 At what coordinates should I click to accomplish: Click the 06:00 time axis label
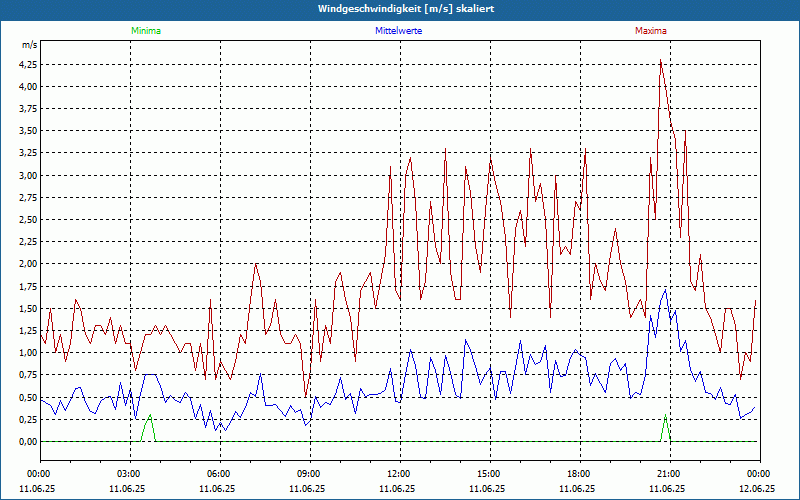(x=220, y=474)
